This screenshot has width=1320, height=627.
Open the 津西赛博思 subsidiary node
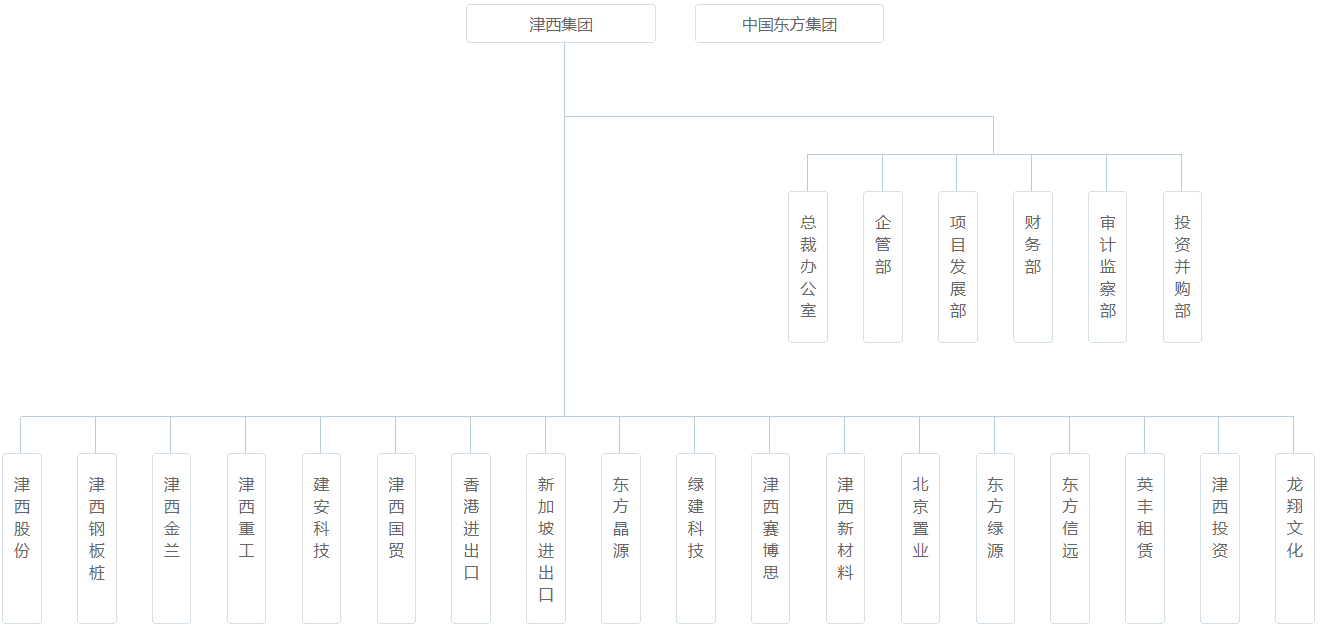[x=770, y=538]
